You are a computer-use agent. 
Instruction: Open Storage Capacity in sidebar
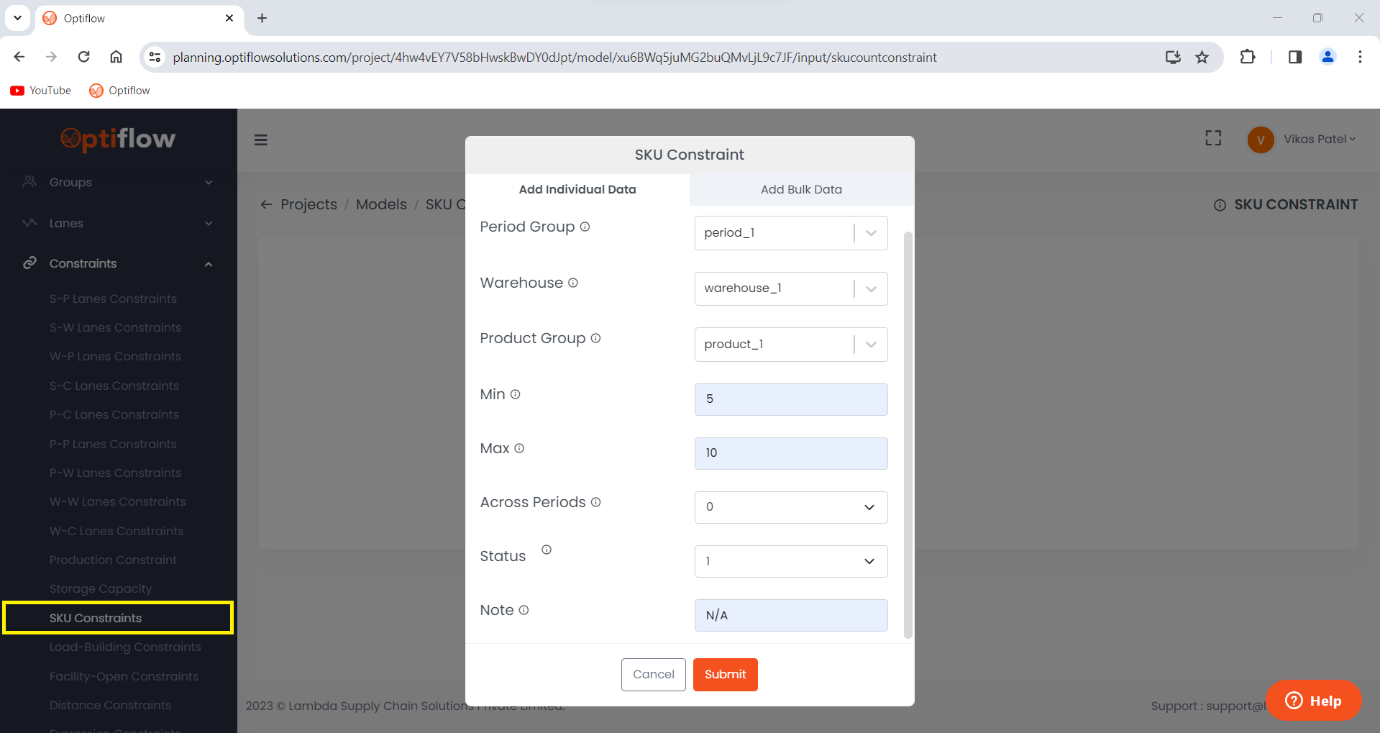100,589
